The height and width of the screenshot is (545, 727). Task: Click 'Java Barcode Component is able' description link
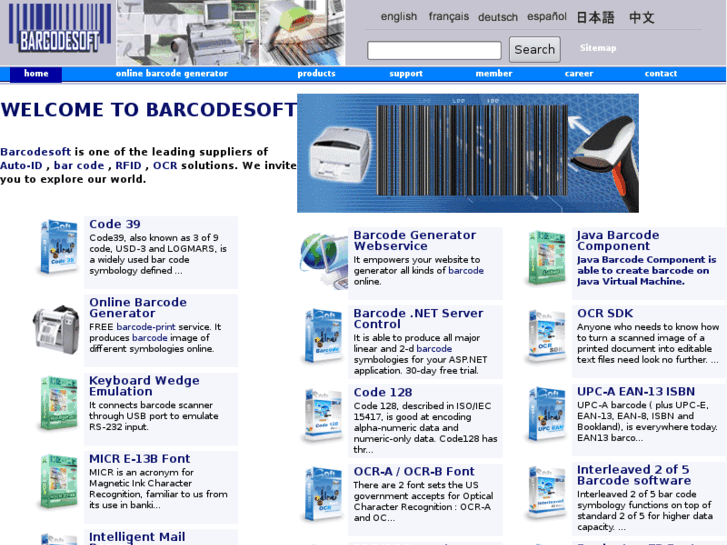tap(646, 270)
